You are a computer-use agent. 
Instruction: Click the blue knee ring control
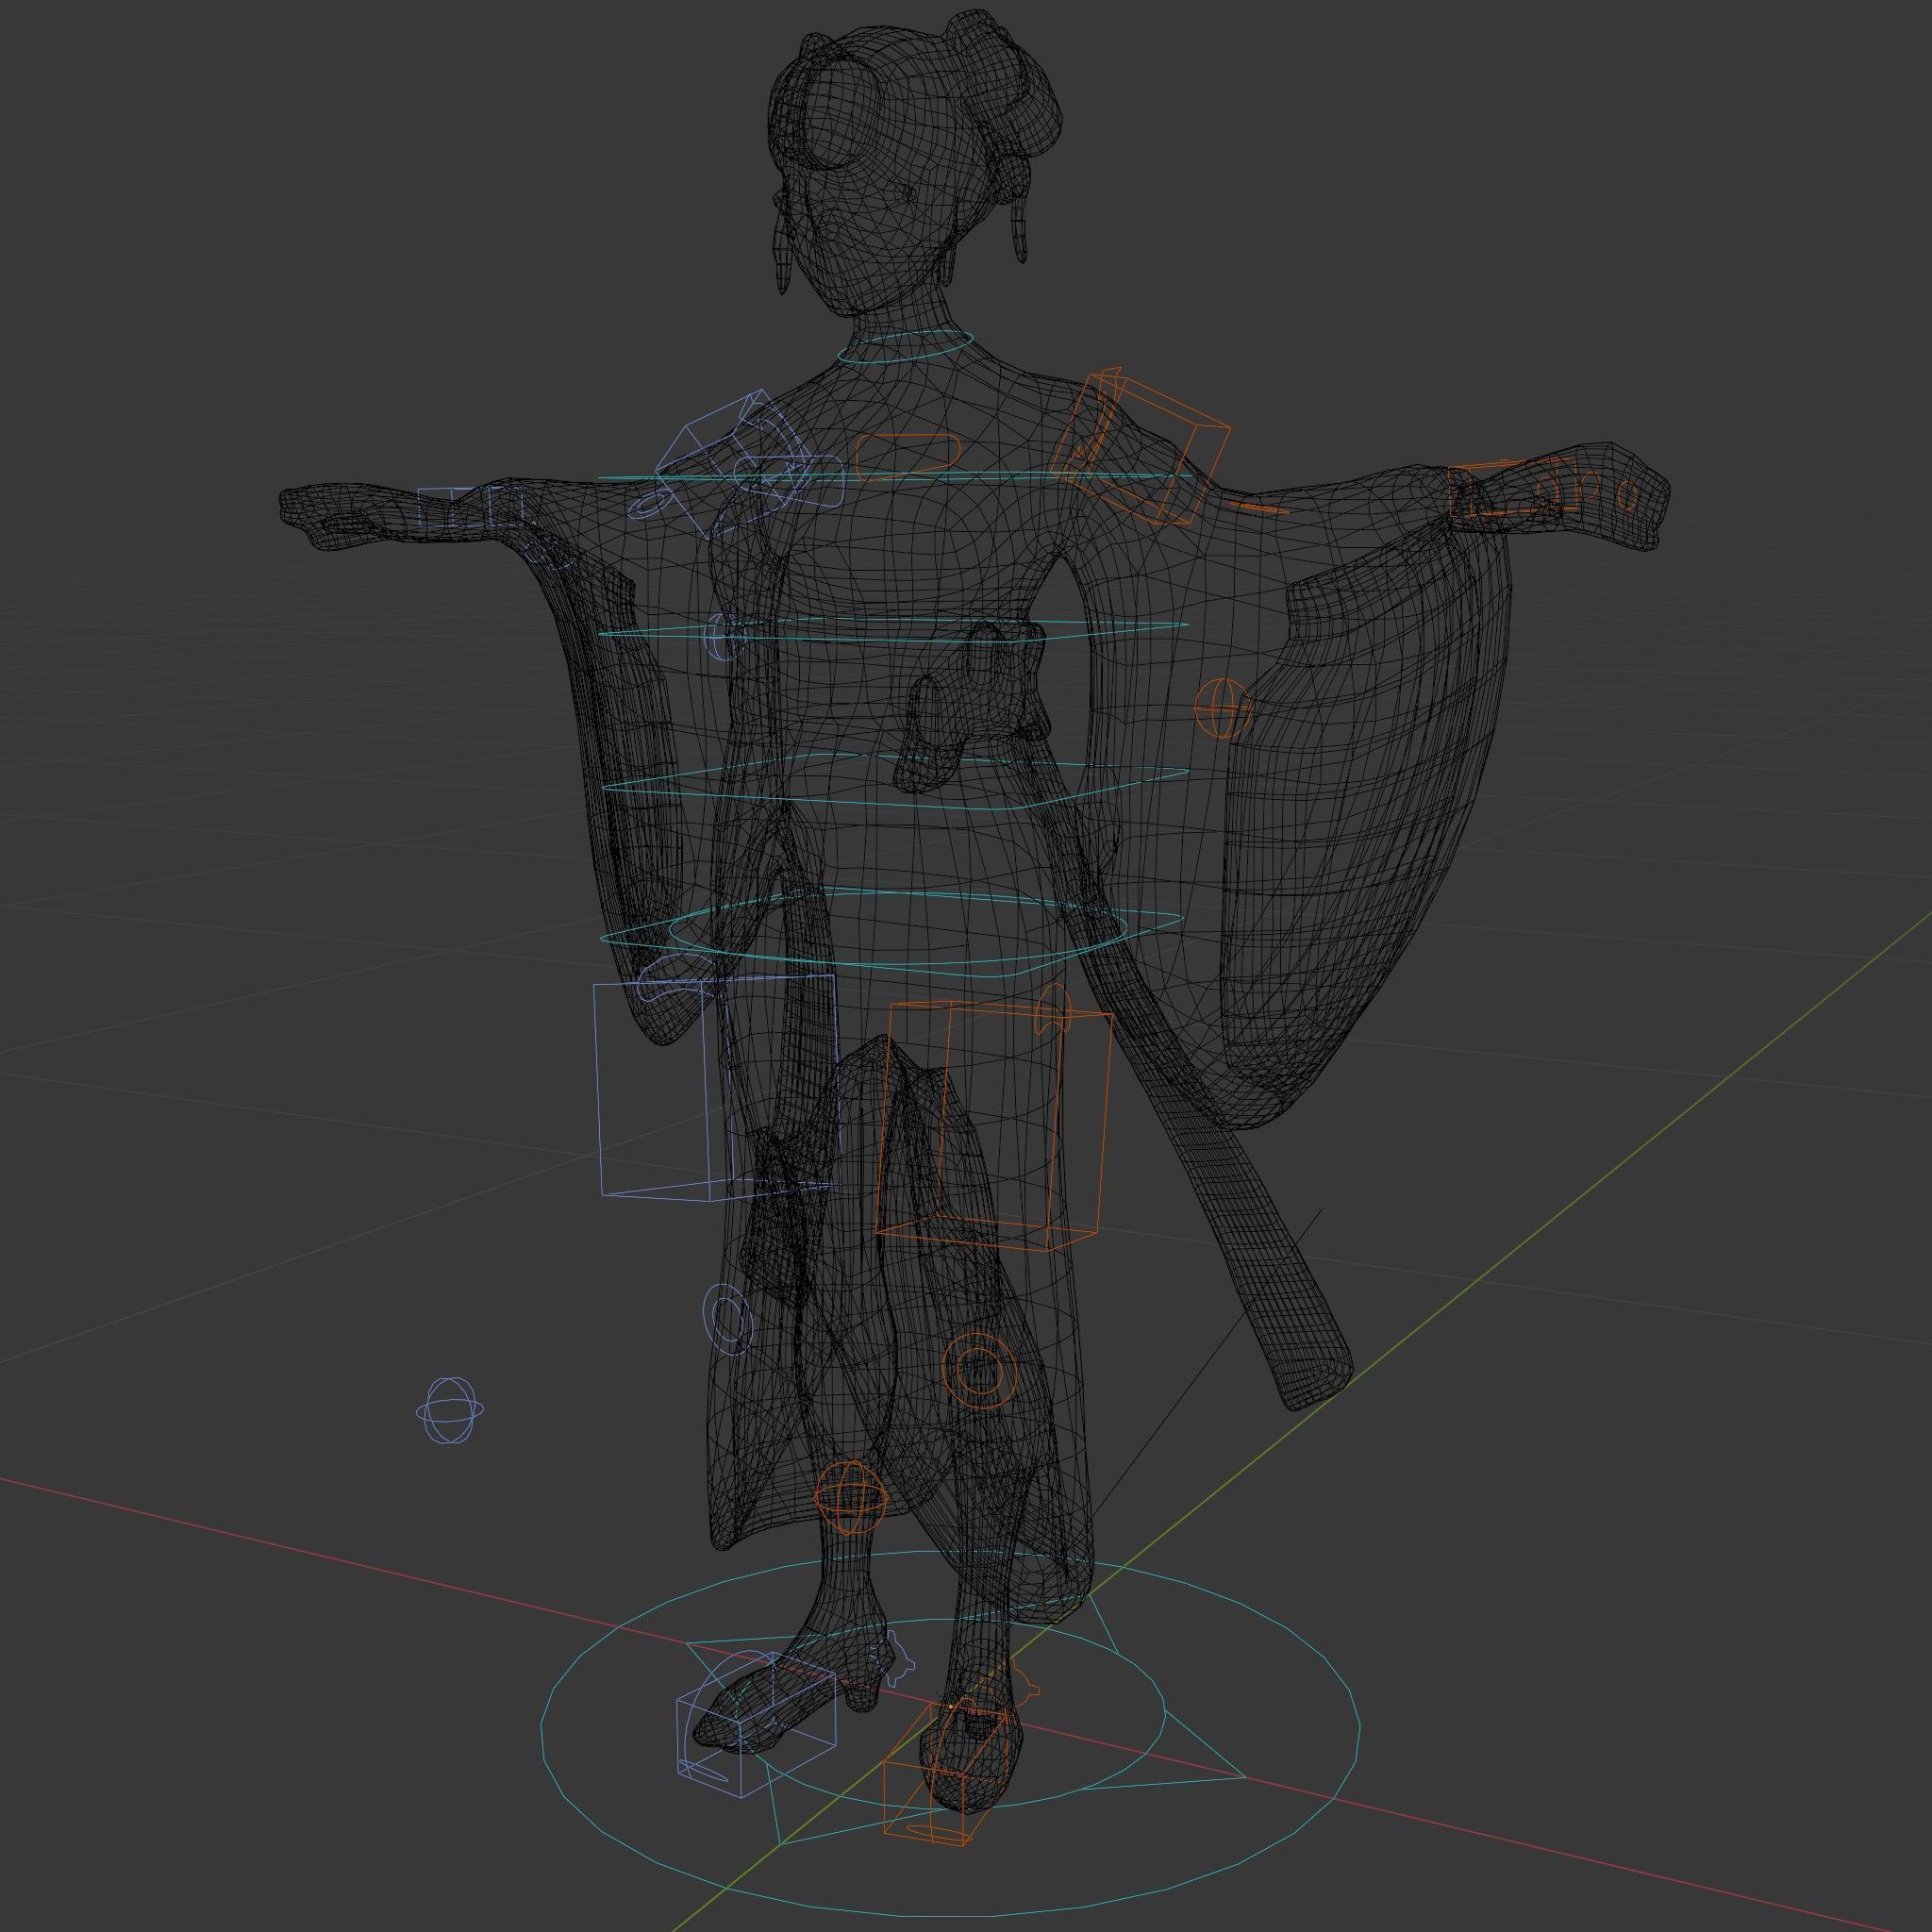point(728,1320)
